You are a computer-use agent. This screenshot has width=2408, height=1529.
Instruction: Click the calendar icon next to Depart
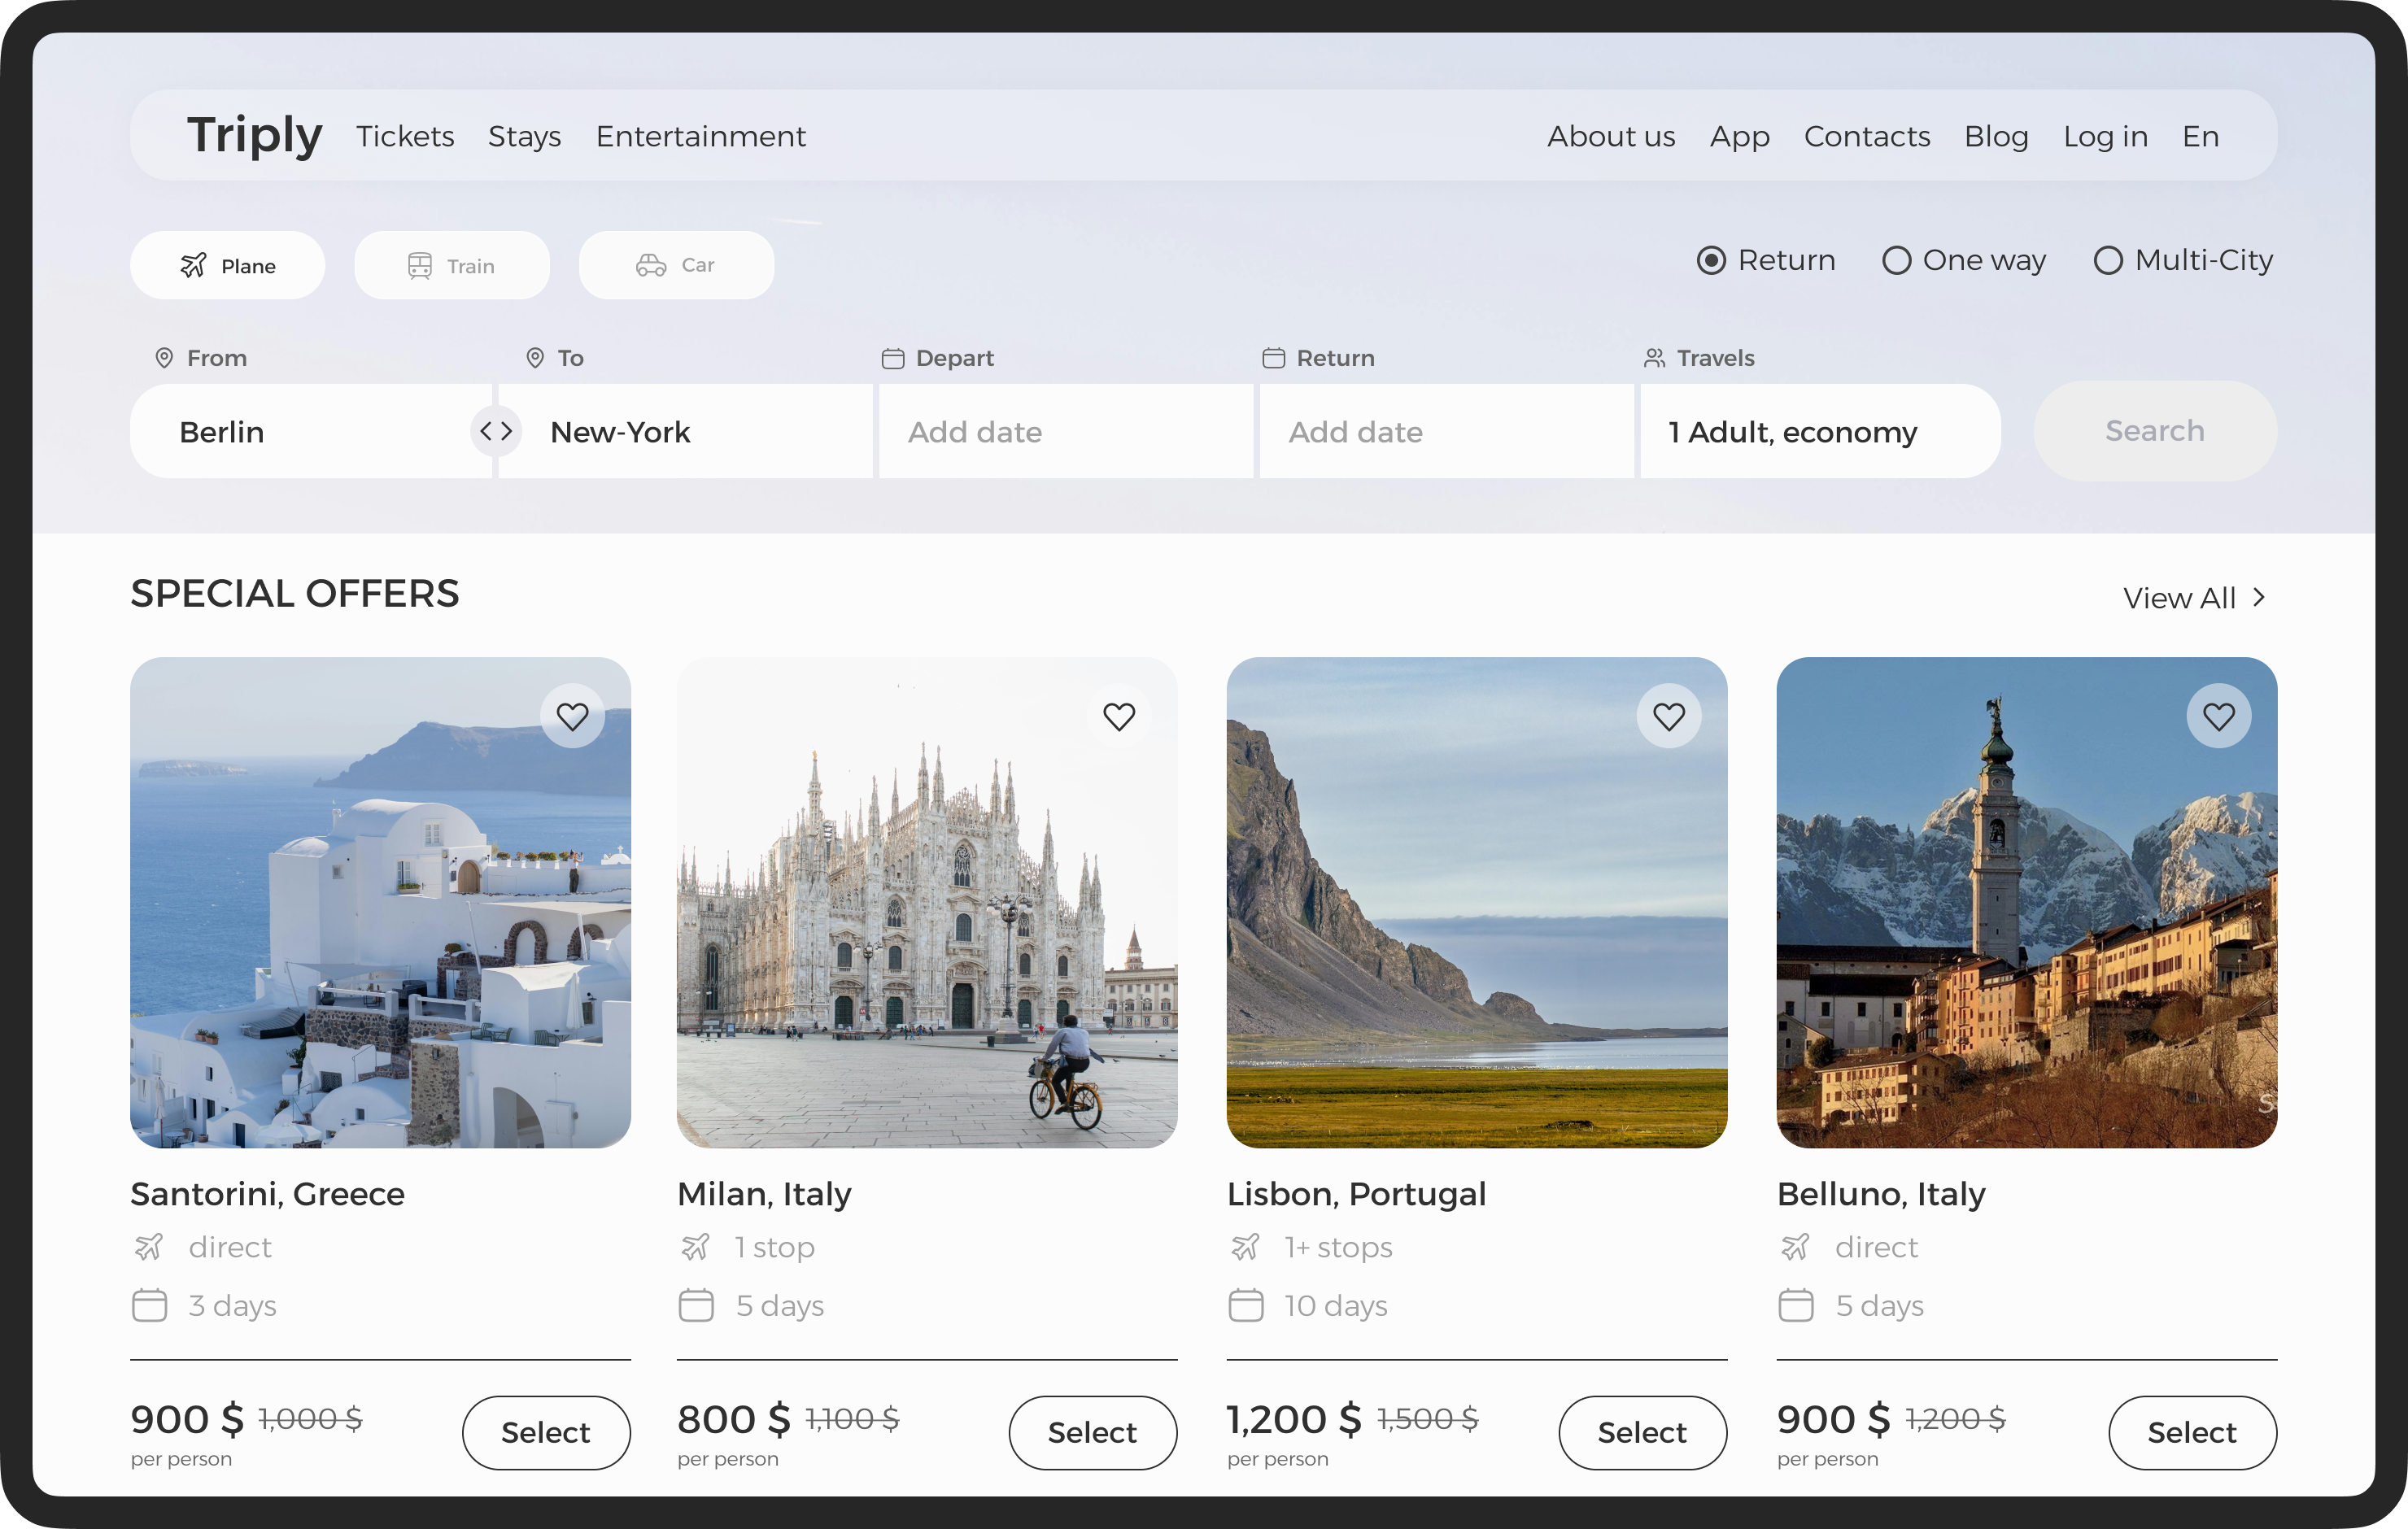click(x=892, y=358)
